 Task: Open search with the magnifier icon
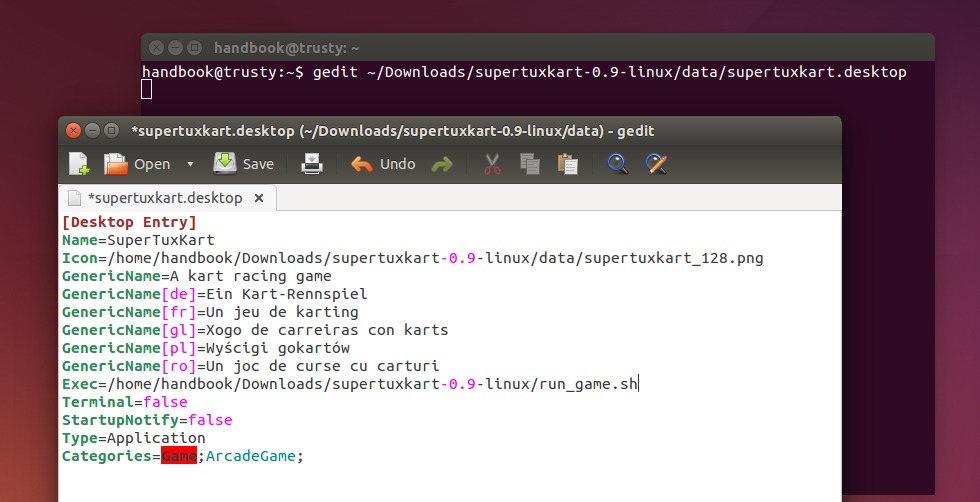click(x=618, y=164)
